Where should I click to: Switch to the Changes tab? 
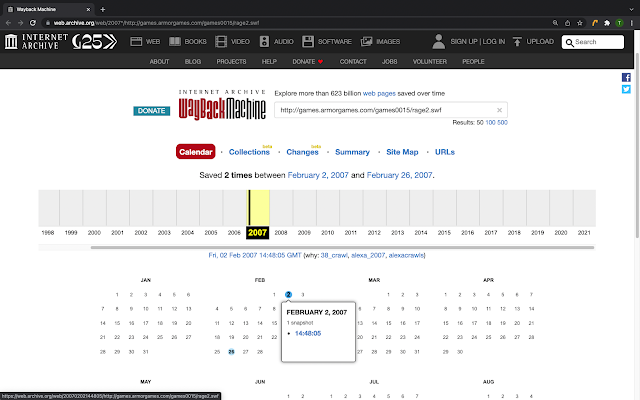point(302,152)
